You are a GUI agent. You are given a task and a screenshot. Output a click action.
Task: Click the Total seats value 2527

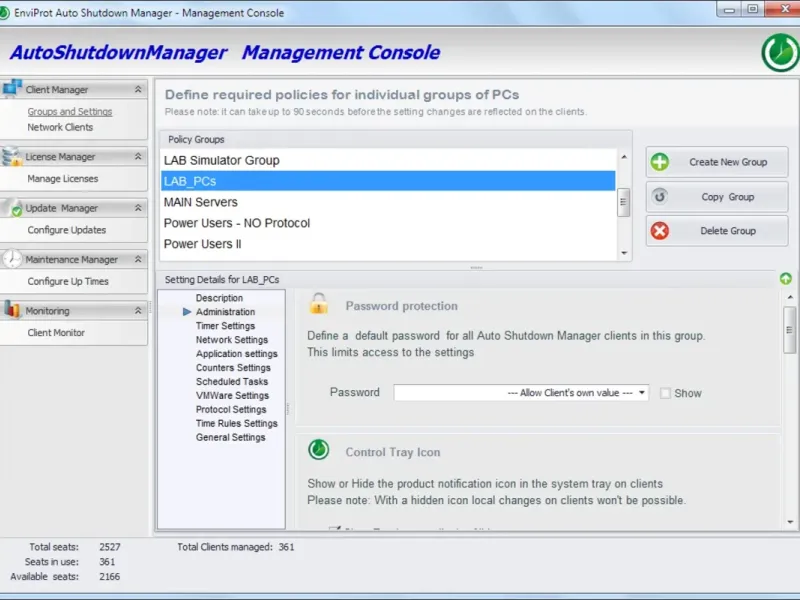[110, 547]
